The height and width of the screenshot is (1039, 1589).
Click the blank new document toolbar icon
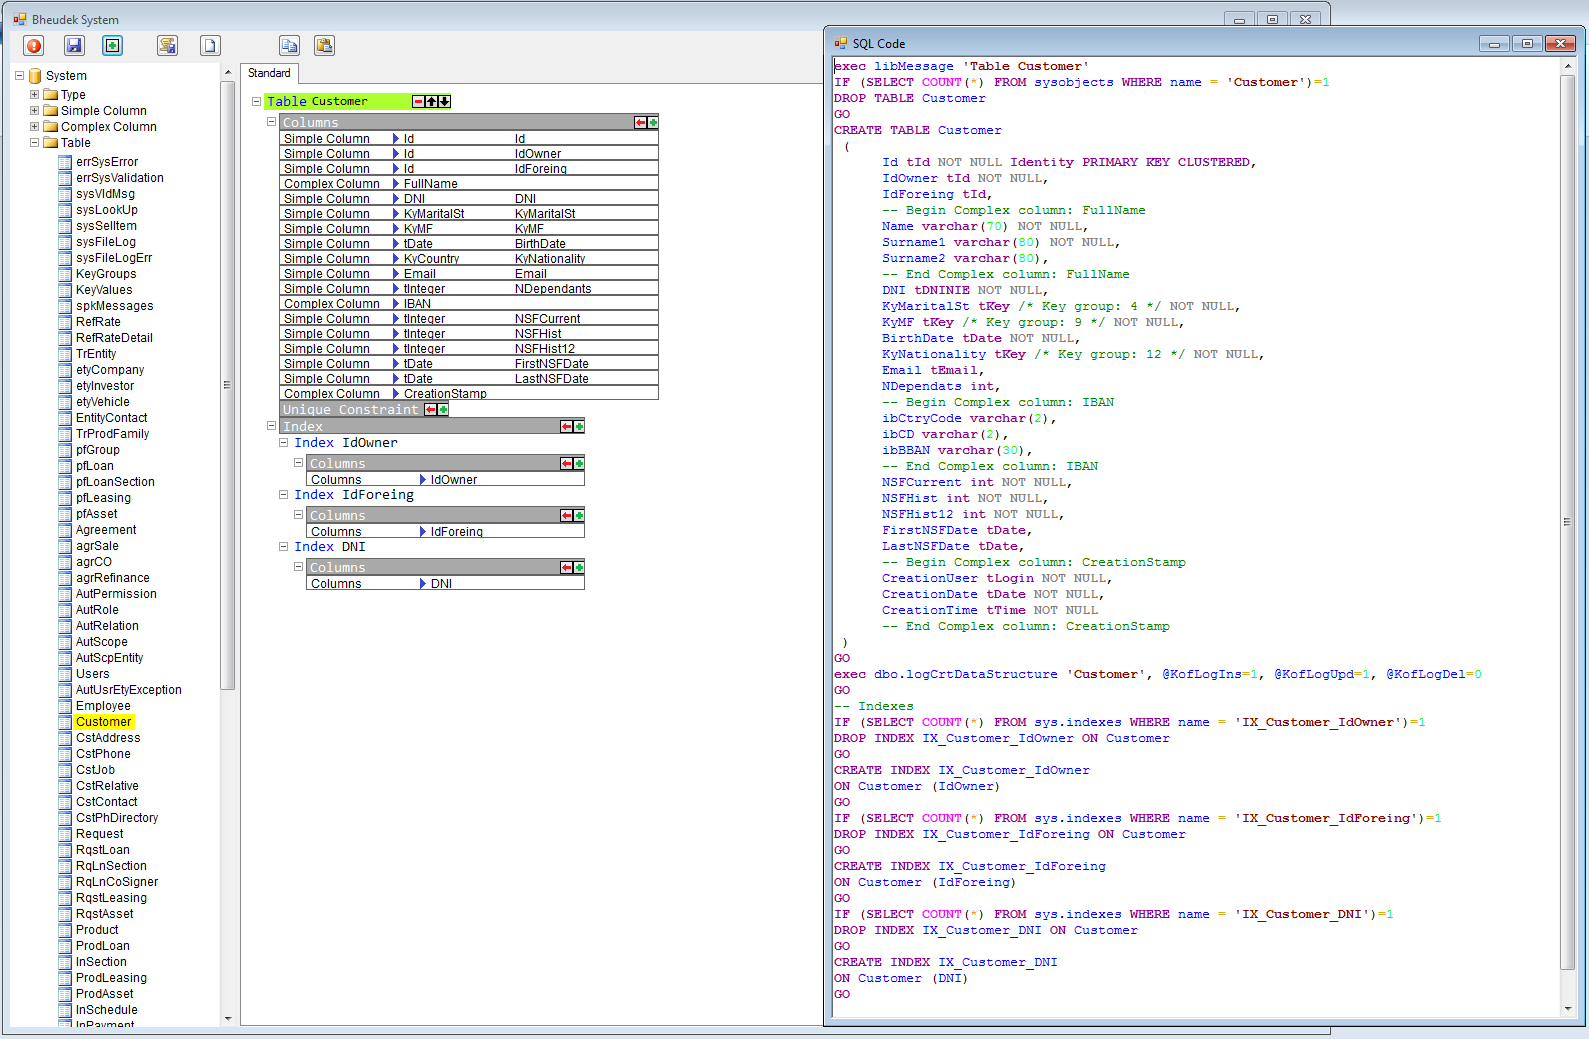(209, 45)
